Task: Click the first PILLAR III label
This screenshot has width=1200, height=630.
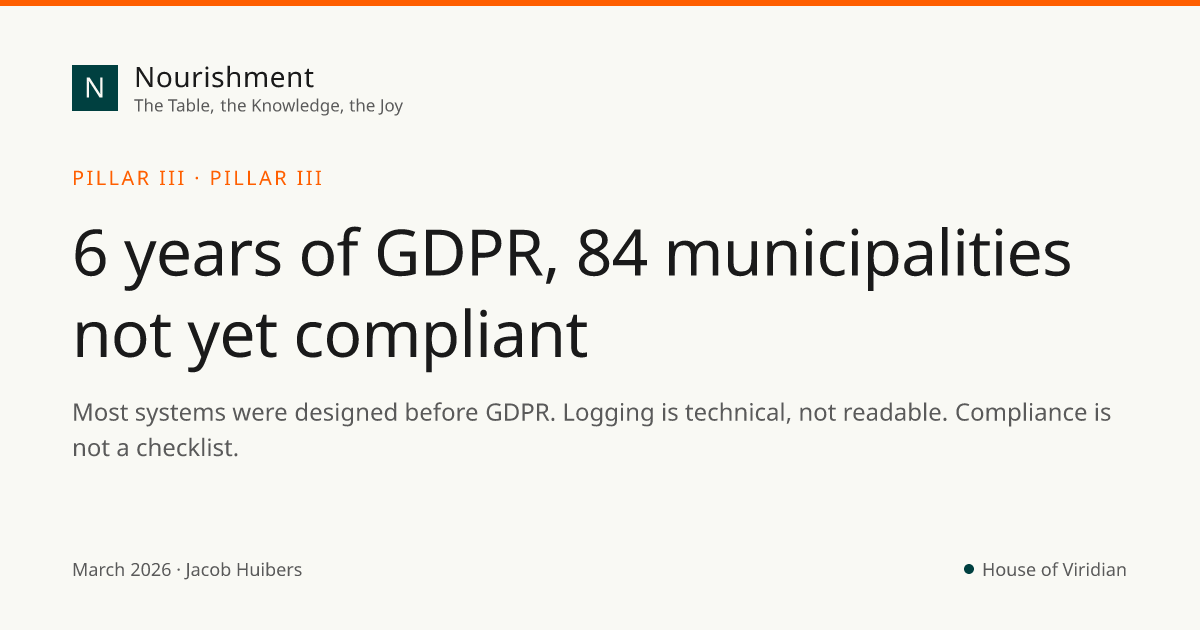Action: coord(129,179)
